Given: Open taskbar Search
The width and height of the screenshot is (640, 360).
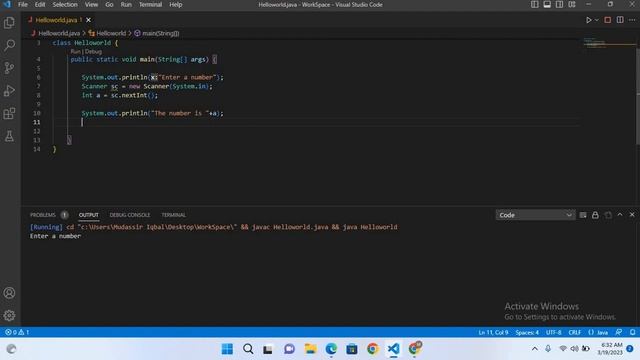Looking at the screenshot, I should pos(248,349).
